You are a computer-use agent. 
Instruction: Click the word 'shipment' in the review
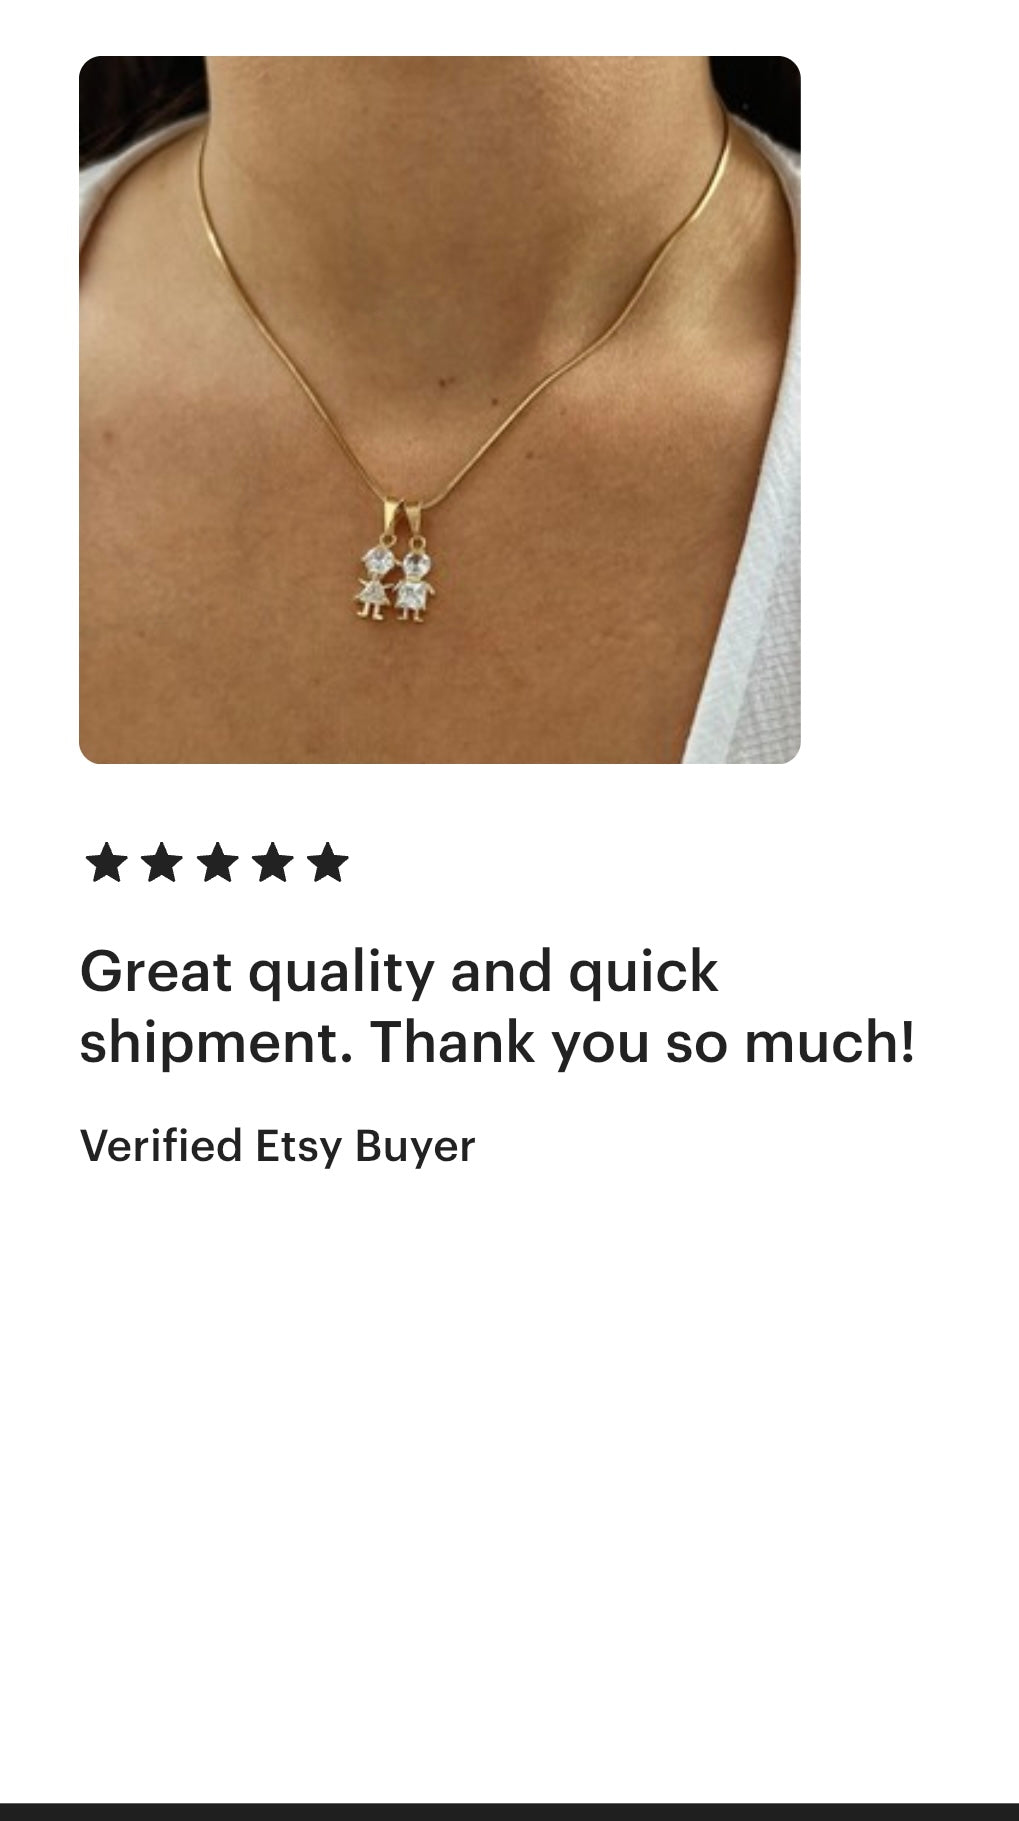pyautogui.click(x=216, y=1043)
